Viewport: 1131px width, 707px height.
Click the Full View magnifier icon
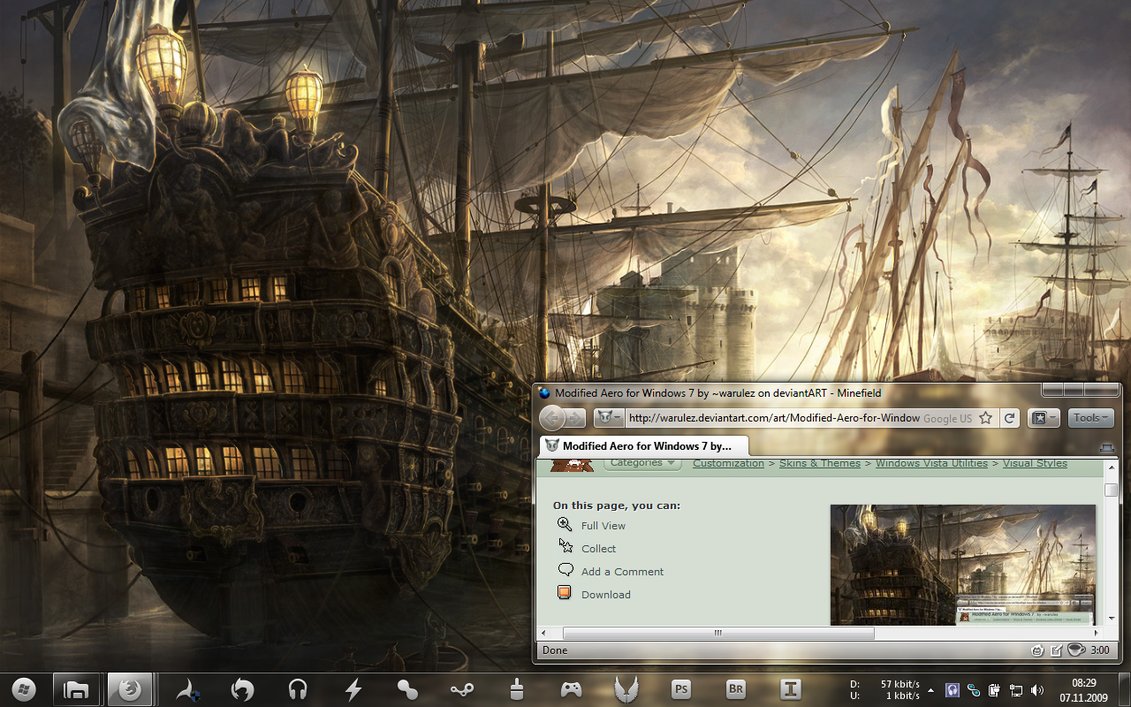[x=565, y=525]
